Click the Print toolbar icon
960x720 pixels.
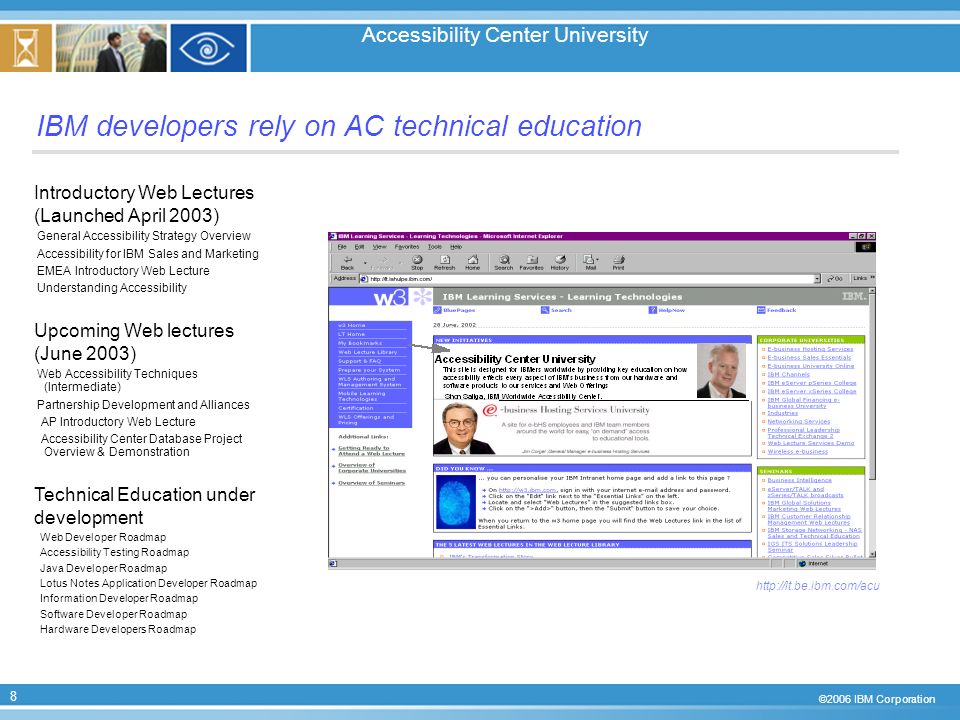point(618,263)
